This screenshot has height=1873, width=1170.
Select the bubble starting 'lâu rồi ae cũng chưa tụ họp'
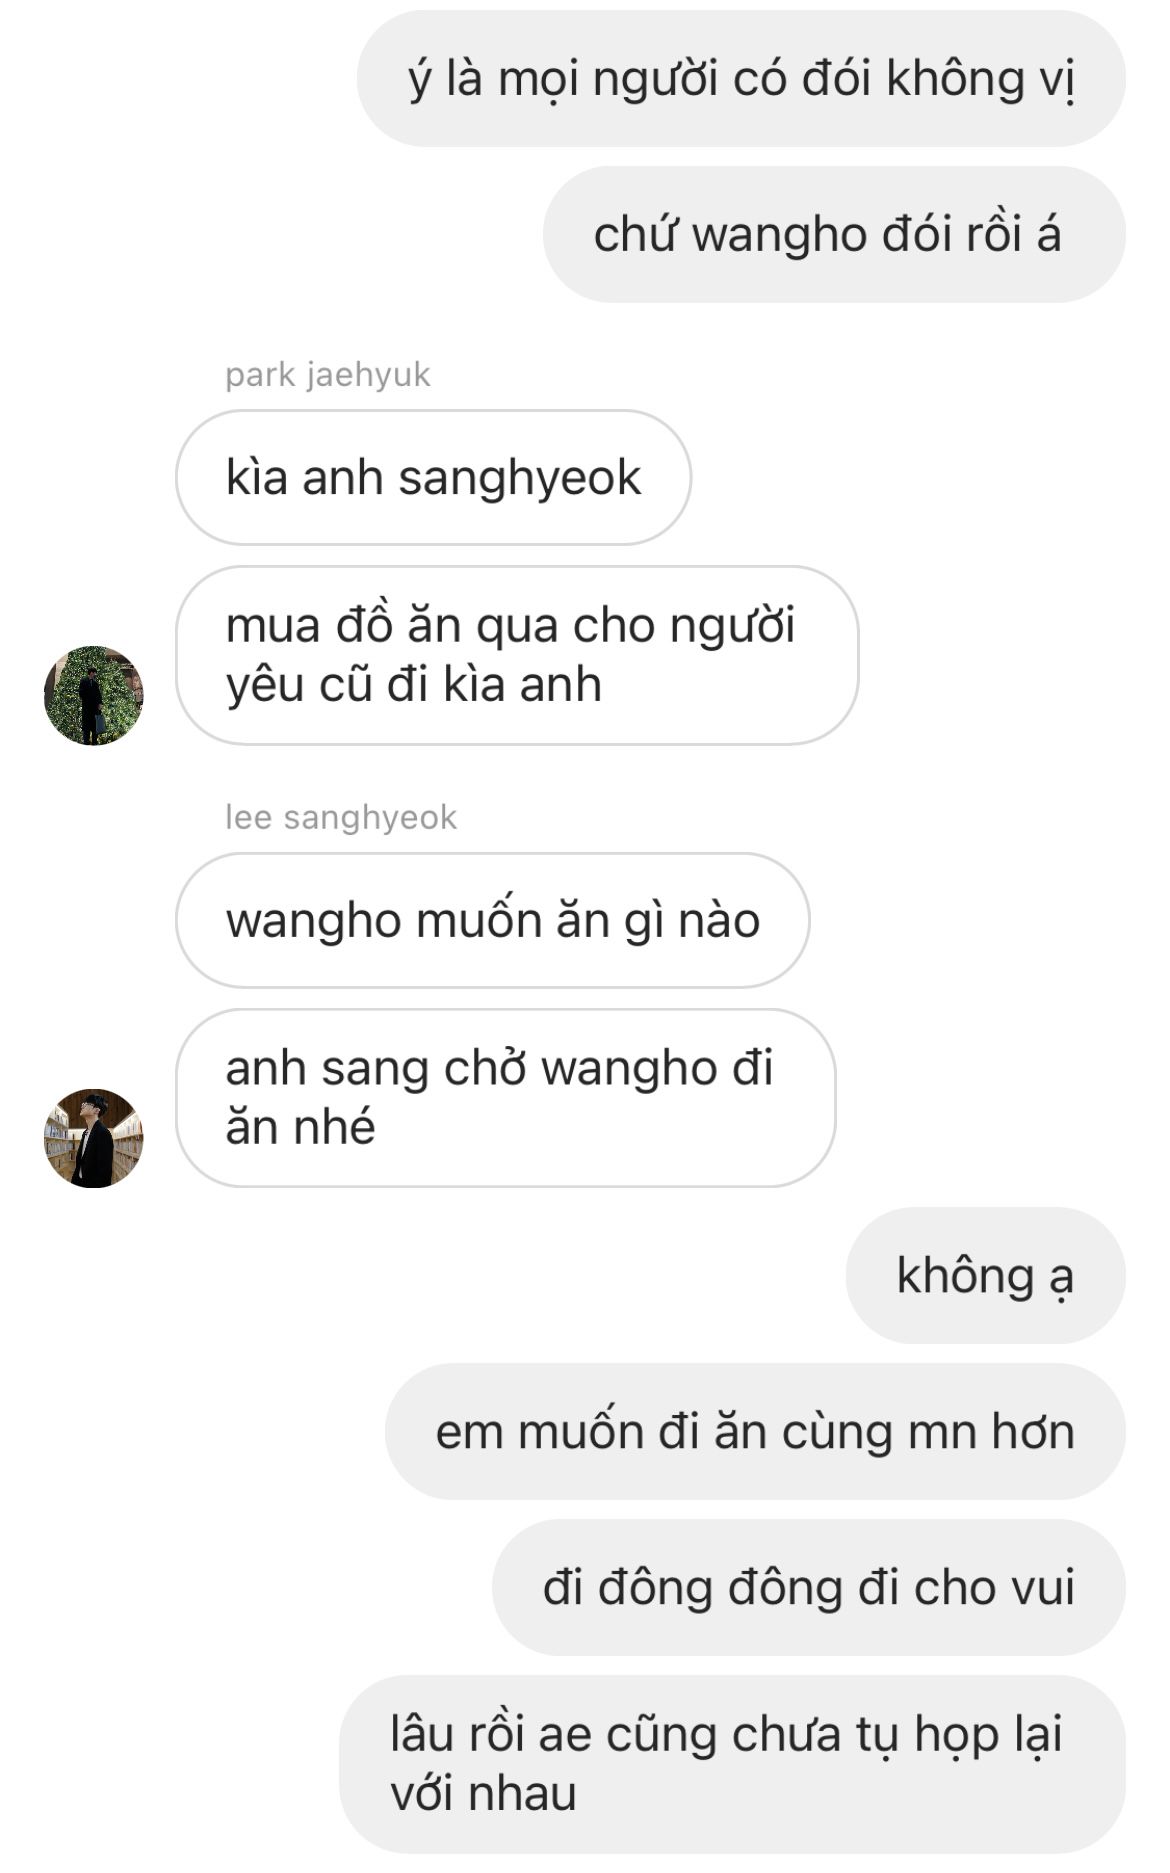[x=732, y=1764]
